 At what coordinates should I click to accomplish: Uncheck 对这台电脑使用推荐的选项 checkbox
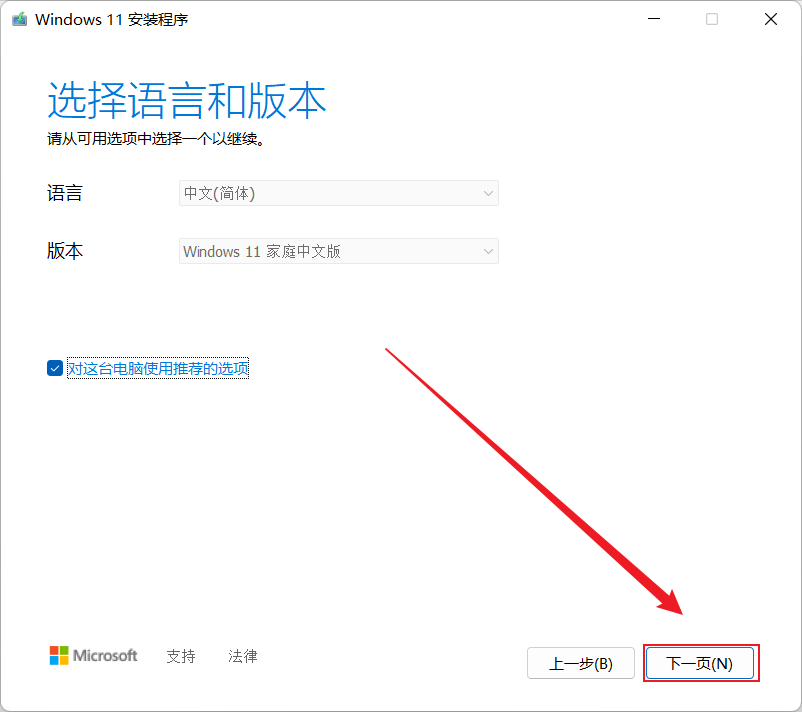tap(55, 368)
